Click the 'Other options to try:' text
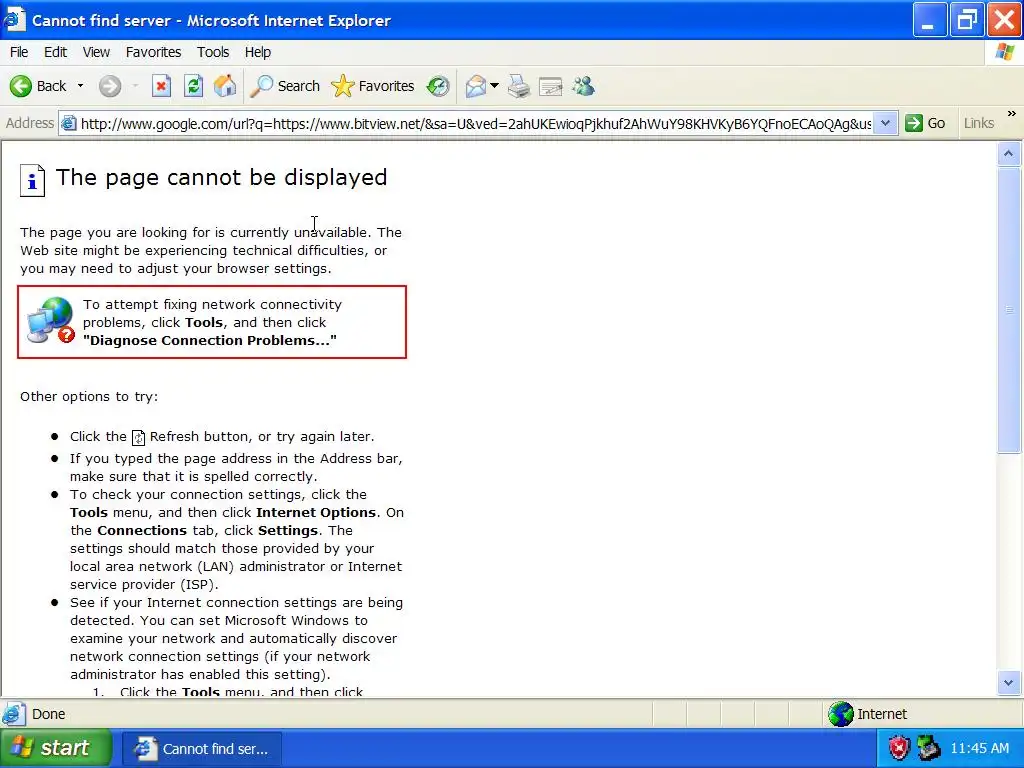 pyautogui.click(x=89, y=396)
